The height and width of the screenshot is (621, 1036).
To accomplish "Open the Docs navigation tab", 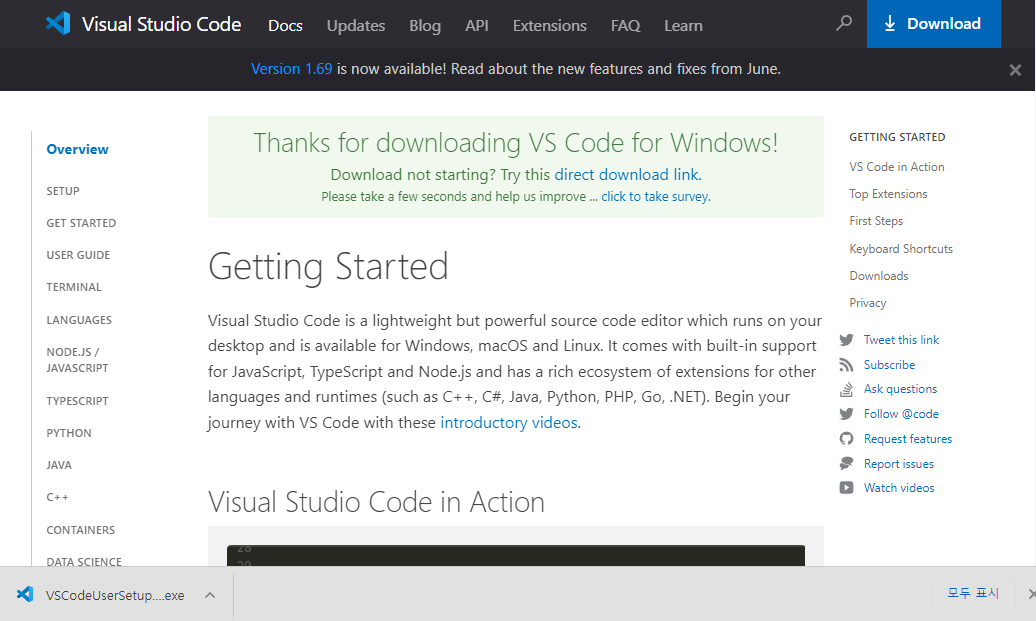I will [285, 26].
